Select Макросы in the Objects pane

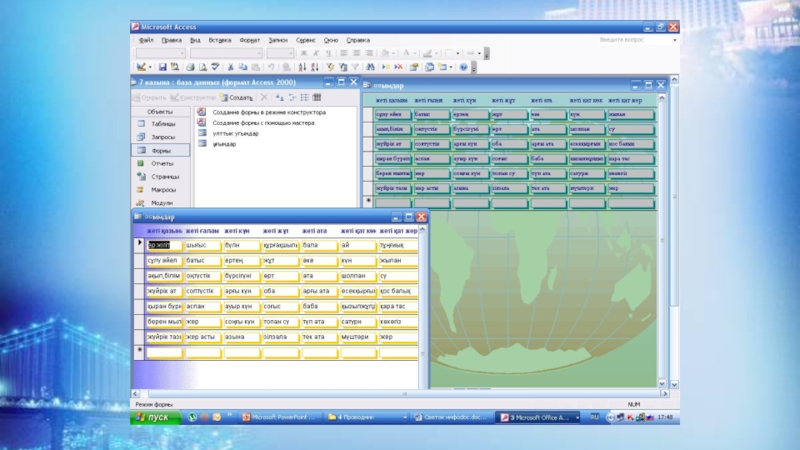pos(161,190)
